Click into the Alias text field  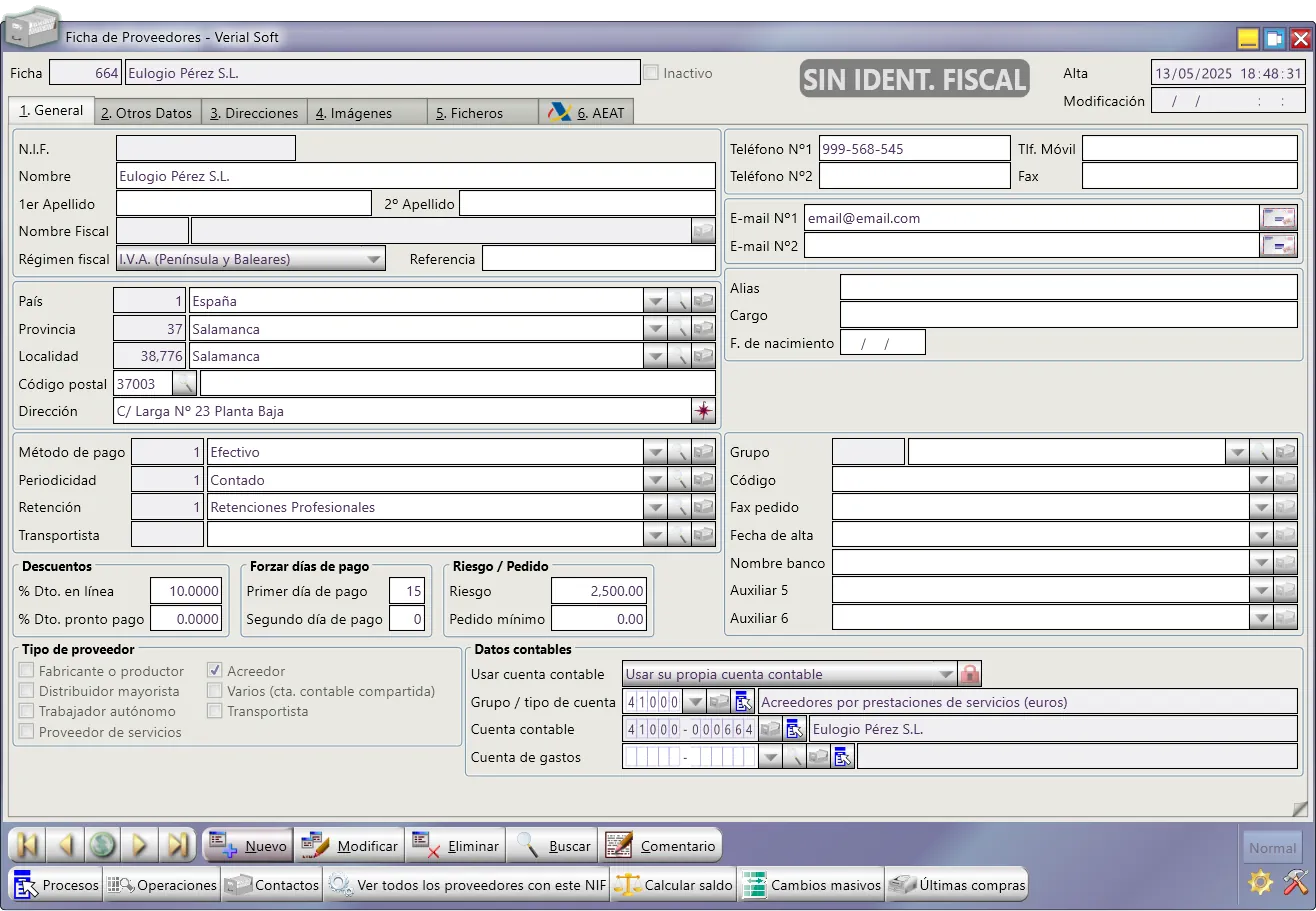click(1068, 288)
